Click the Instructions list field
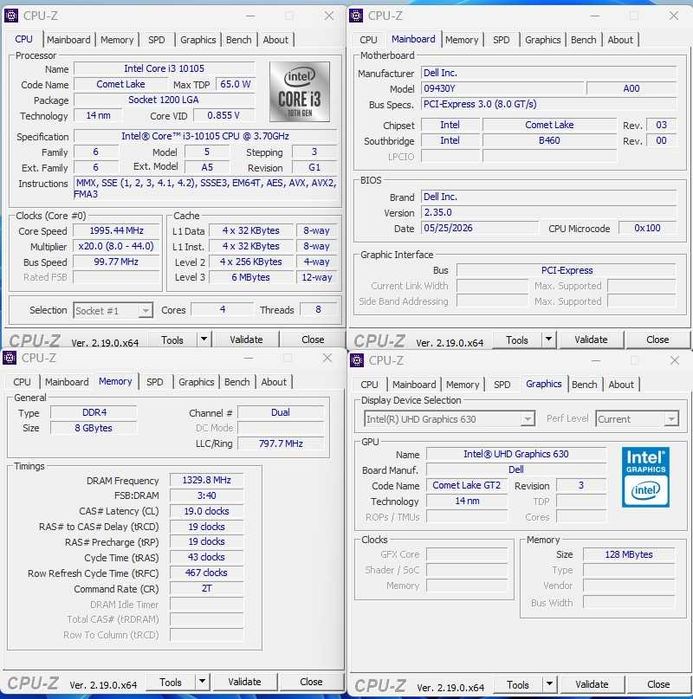The height and width of the screenshot is (699, 693). (205, 188)
